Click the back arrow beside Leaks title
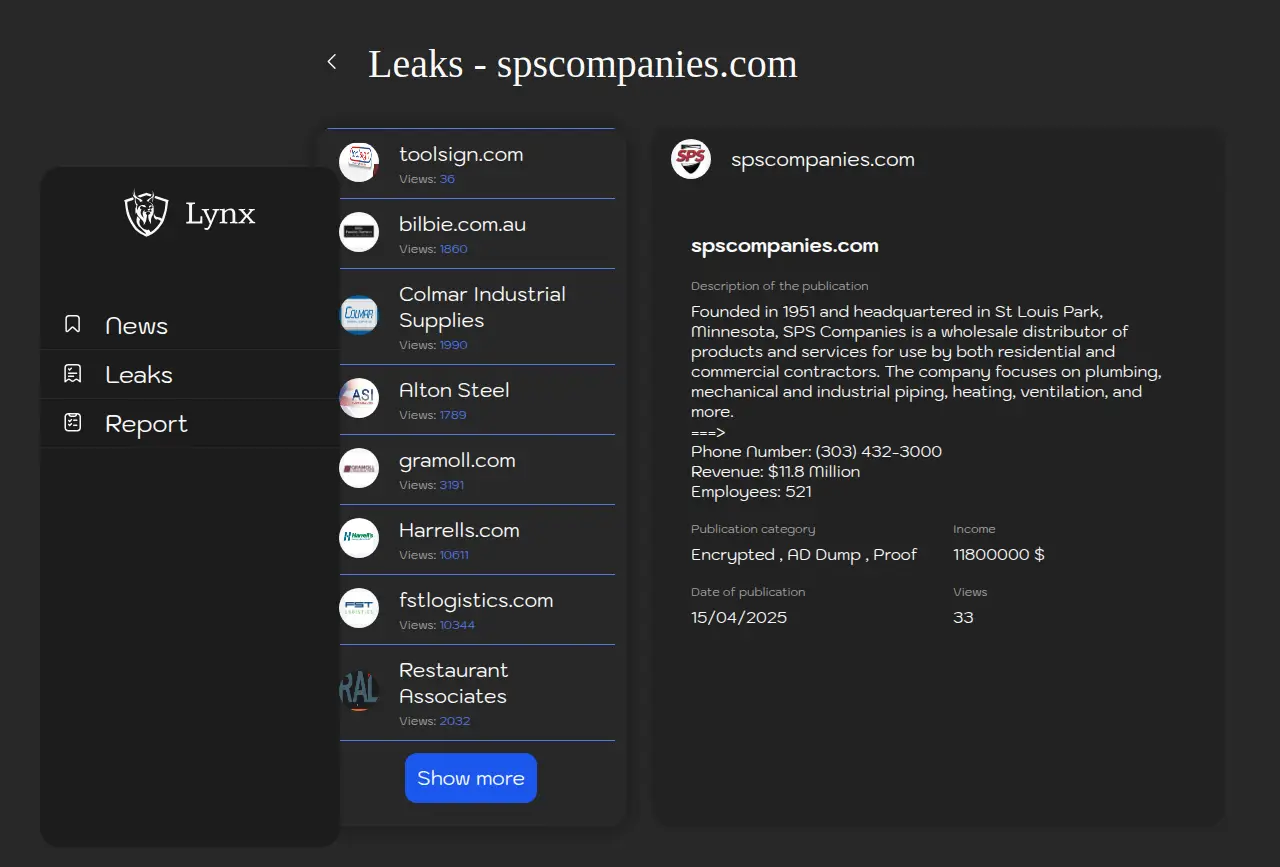The height and width of the screenshot is (867, 1280). [x=332, y=62]
